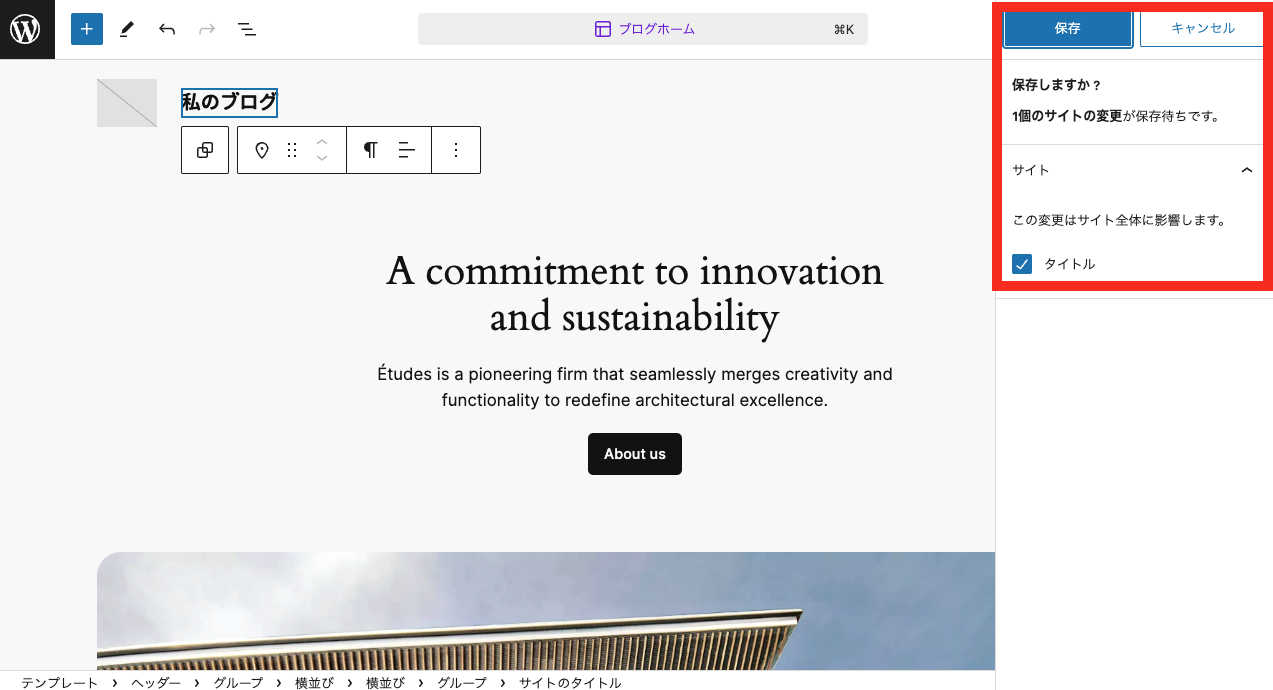The image size is (1273, 690).
Task: Select サイトのタイトル in the breadcrumb
Action: point(570,683)
